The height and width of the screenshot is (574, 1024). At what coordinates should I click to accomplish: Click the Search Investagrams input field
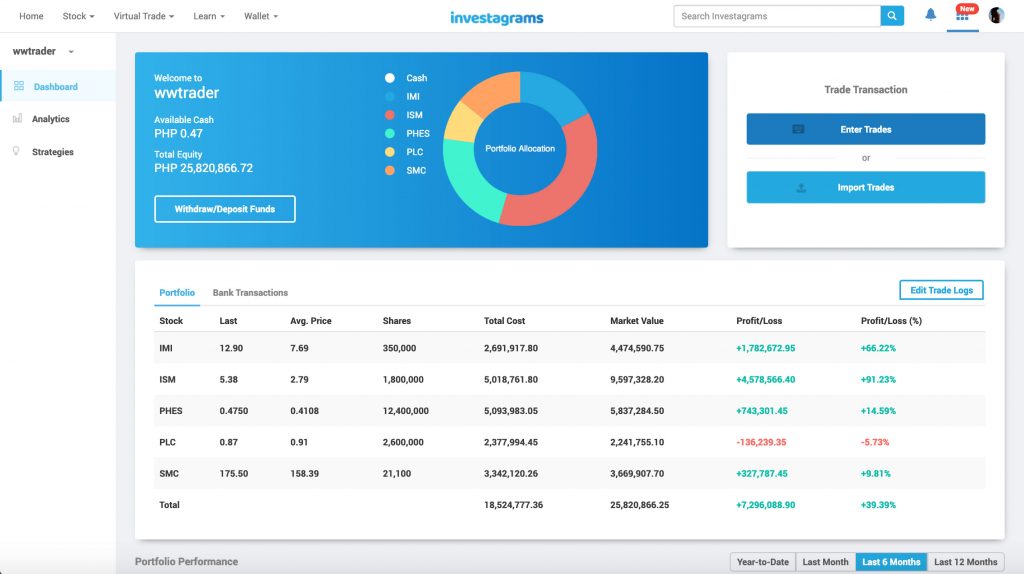click(x=776, y=16)
